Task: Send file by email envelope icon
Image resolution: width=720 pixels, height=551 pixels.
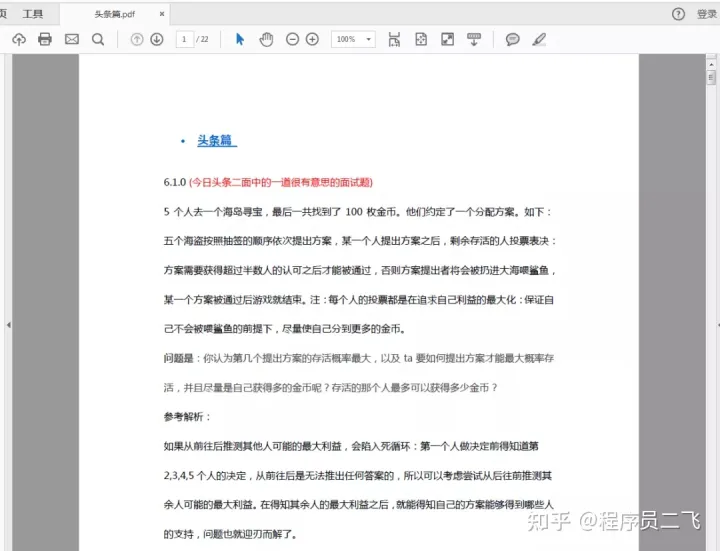Action: pyautogui.click(x=72, y=39)
